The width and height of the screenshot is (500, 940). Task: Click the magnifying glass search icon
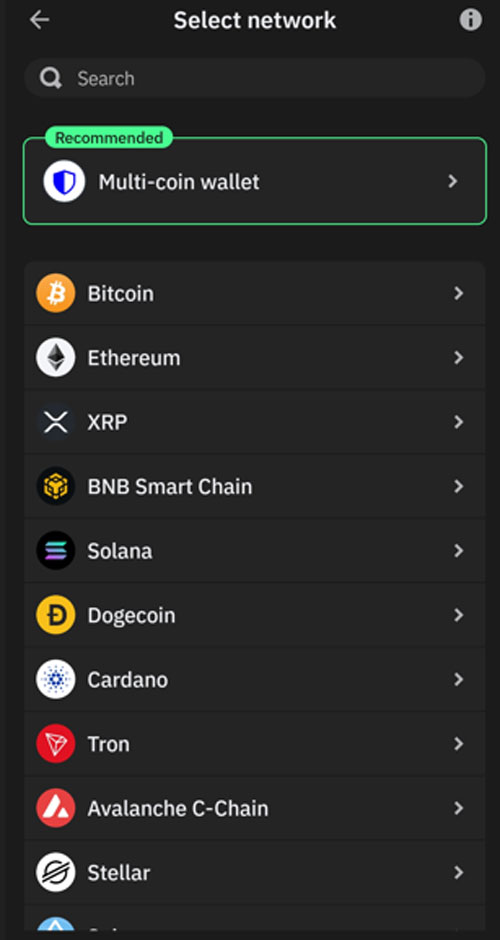[x=50, y=78]
